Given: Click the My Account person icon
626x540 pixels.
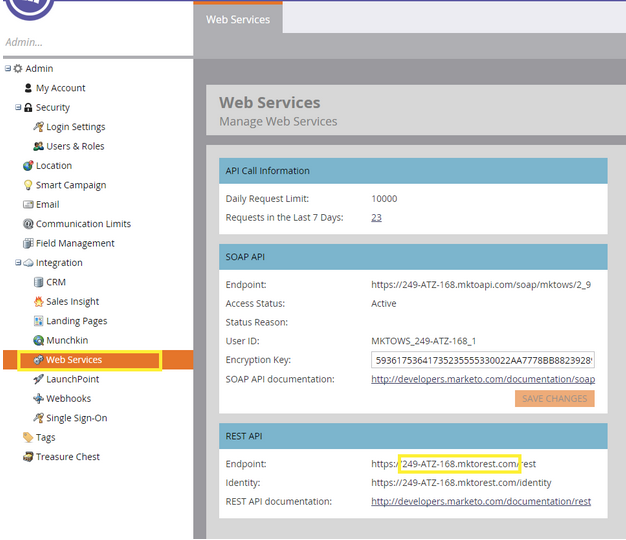Looking at the screenshot, I should [28, 88].
